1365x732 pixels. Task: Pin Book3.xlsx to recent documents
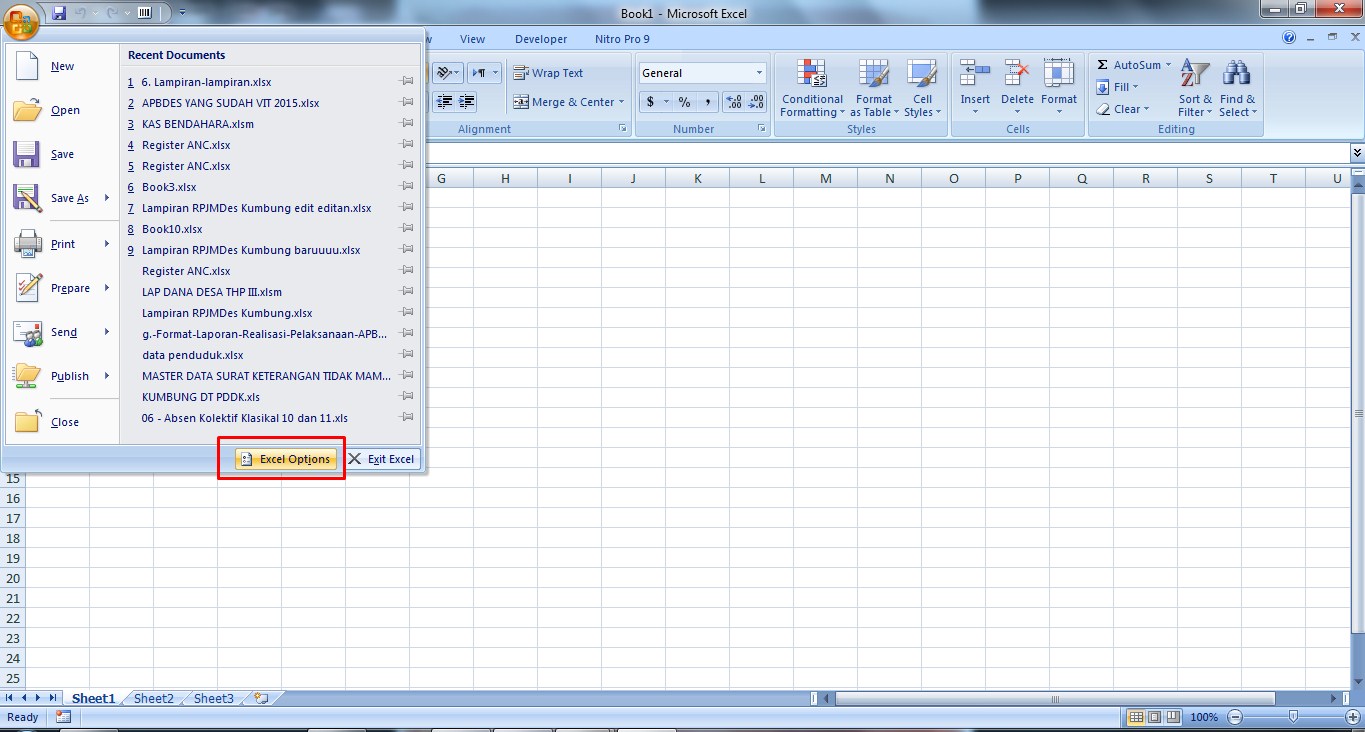coord(407,187)
